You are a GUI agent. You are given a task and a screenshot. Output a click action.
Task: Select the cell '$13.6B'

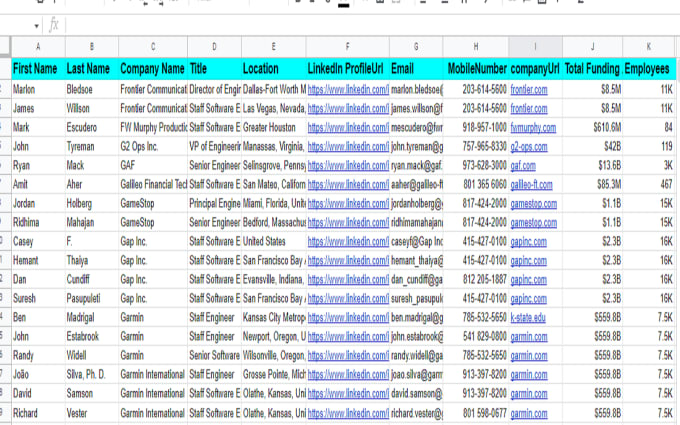pyautogui.click(x=593, y=166)
